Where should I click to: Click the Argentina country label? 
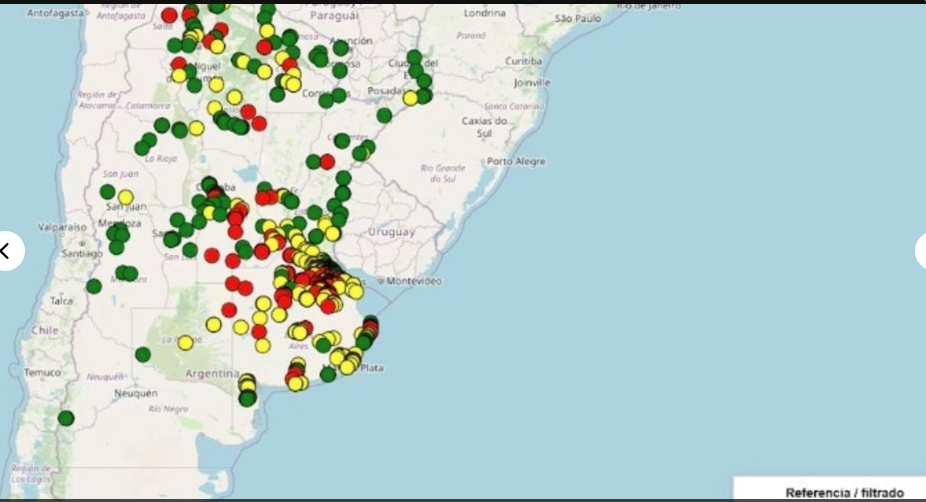[x=211, y=374]
